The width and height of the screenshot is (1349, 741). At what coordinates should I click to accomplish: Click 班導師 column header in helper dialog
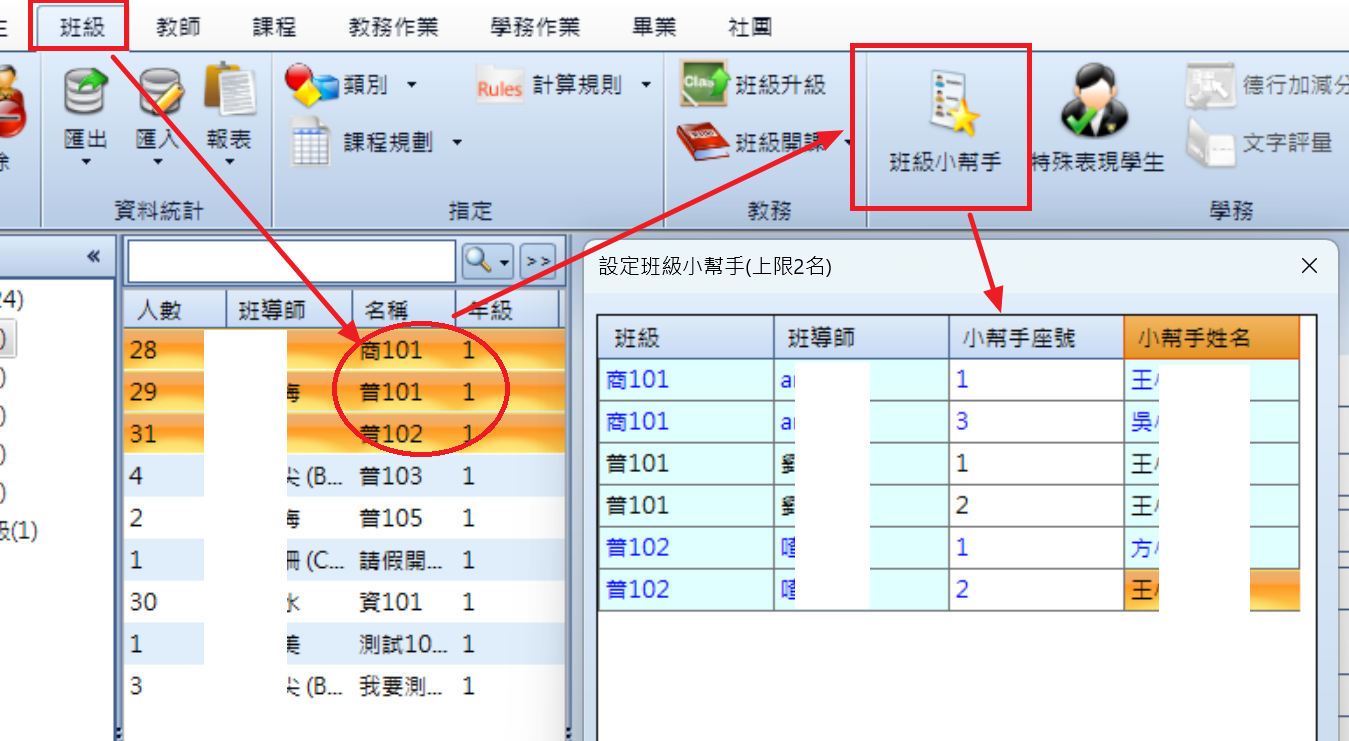coord(861,338)
